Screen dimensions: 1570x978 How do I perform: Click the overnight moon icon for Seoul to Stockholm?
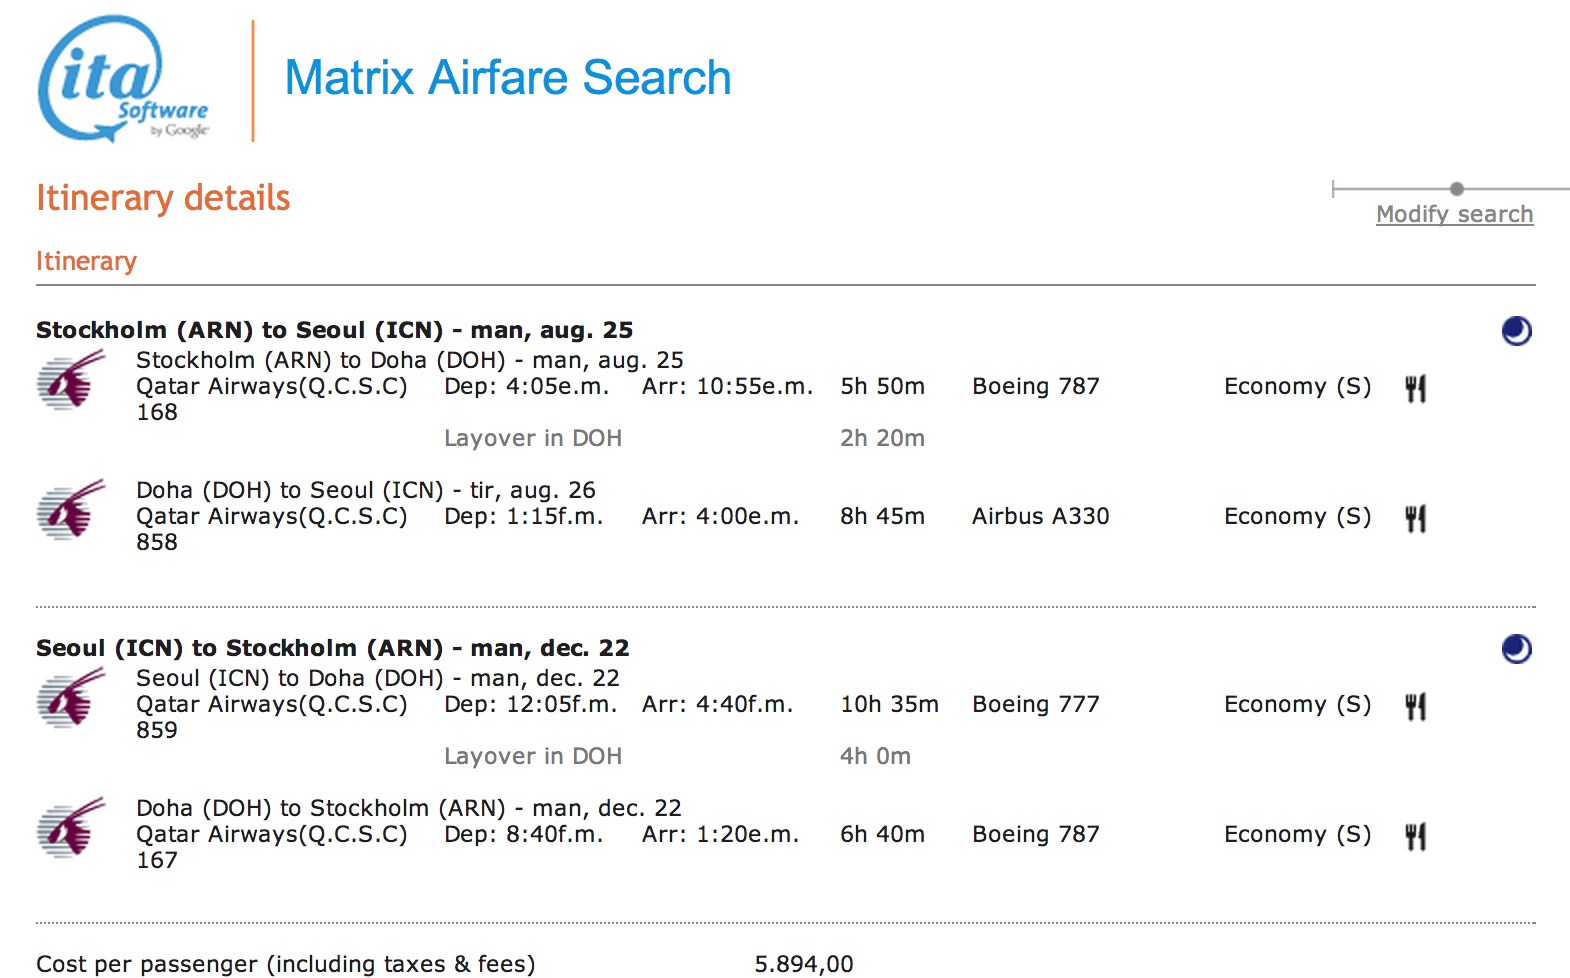[x=1516, y=649]
